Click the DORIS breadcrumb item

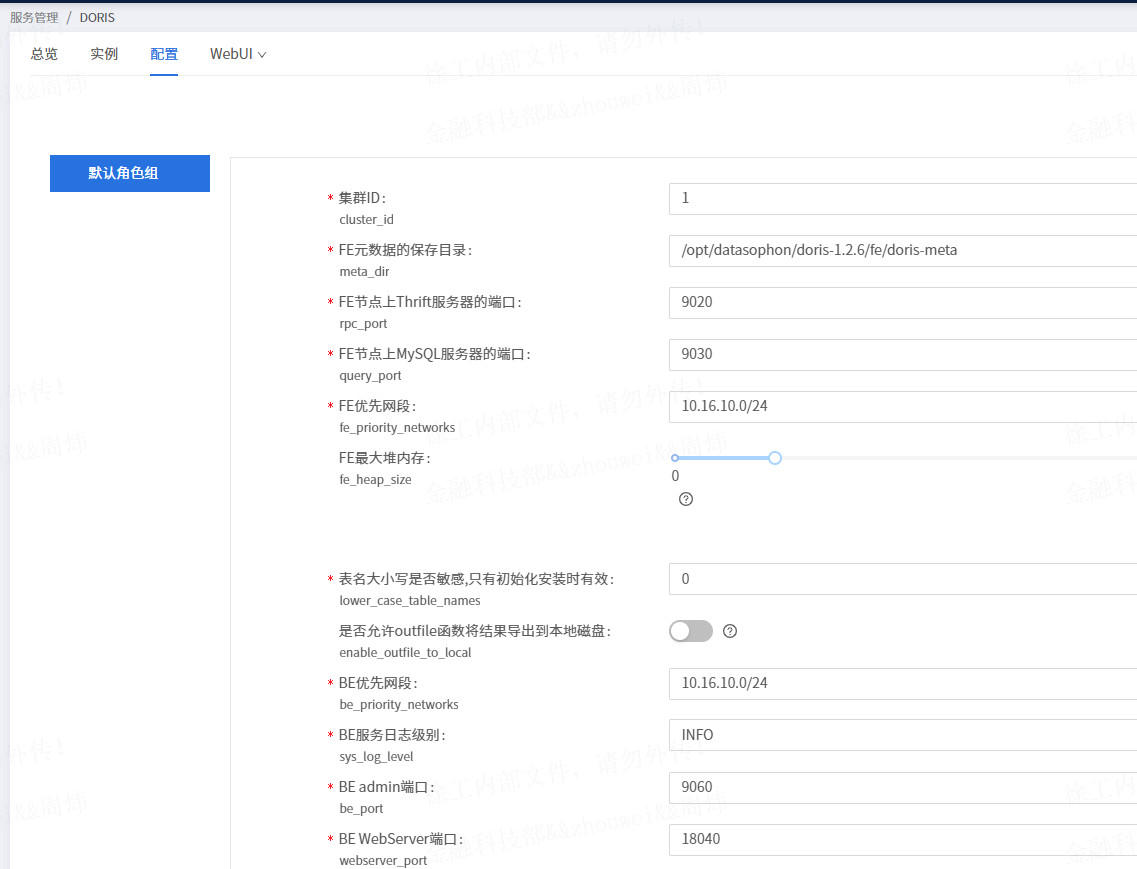click(97, 17)
